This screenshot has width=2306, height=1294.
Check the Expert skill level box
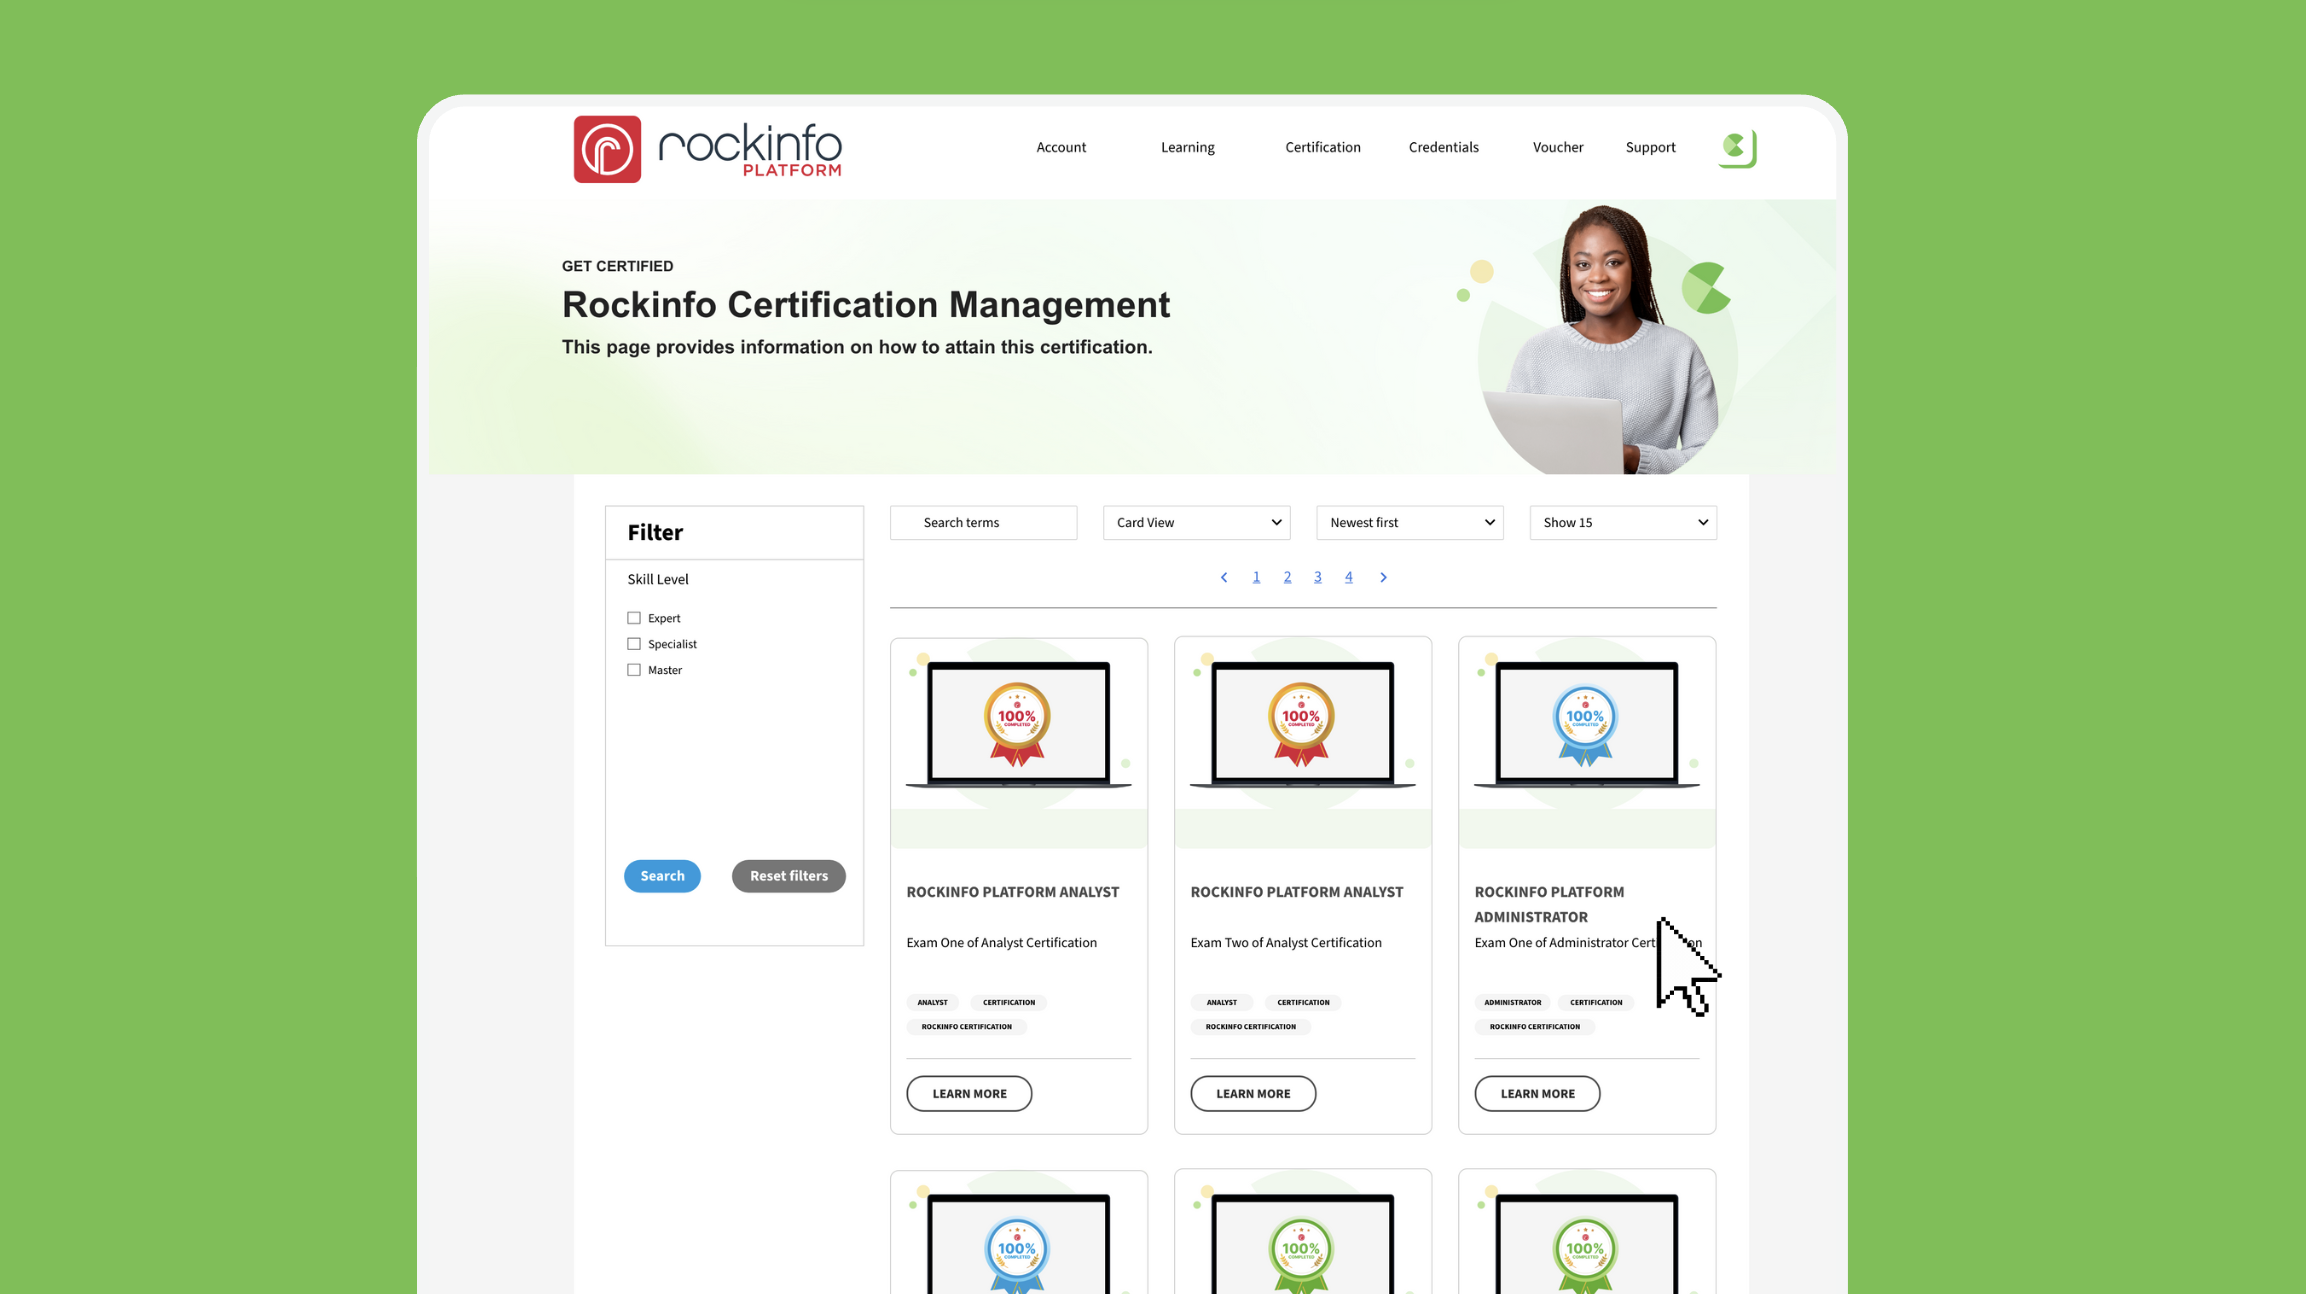[634, 618]
